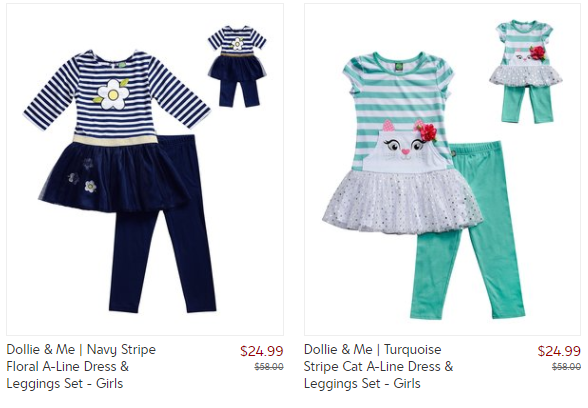Screen dimensions: 588x408
Task: Click the Turquoise Stripe Cat A-Line Dress title
Action: [378, 366]
